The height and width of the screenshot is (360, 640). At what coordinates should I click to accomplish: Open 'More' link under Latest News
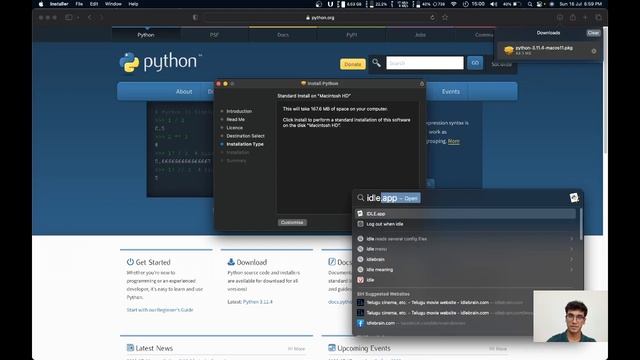click(297, 349)
